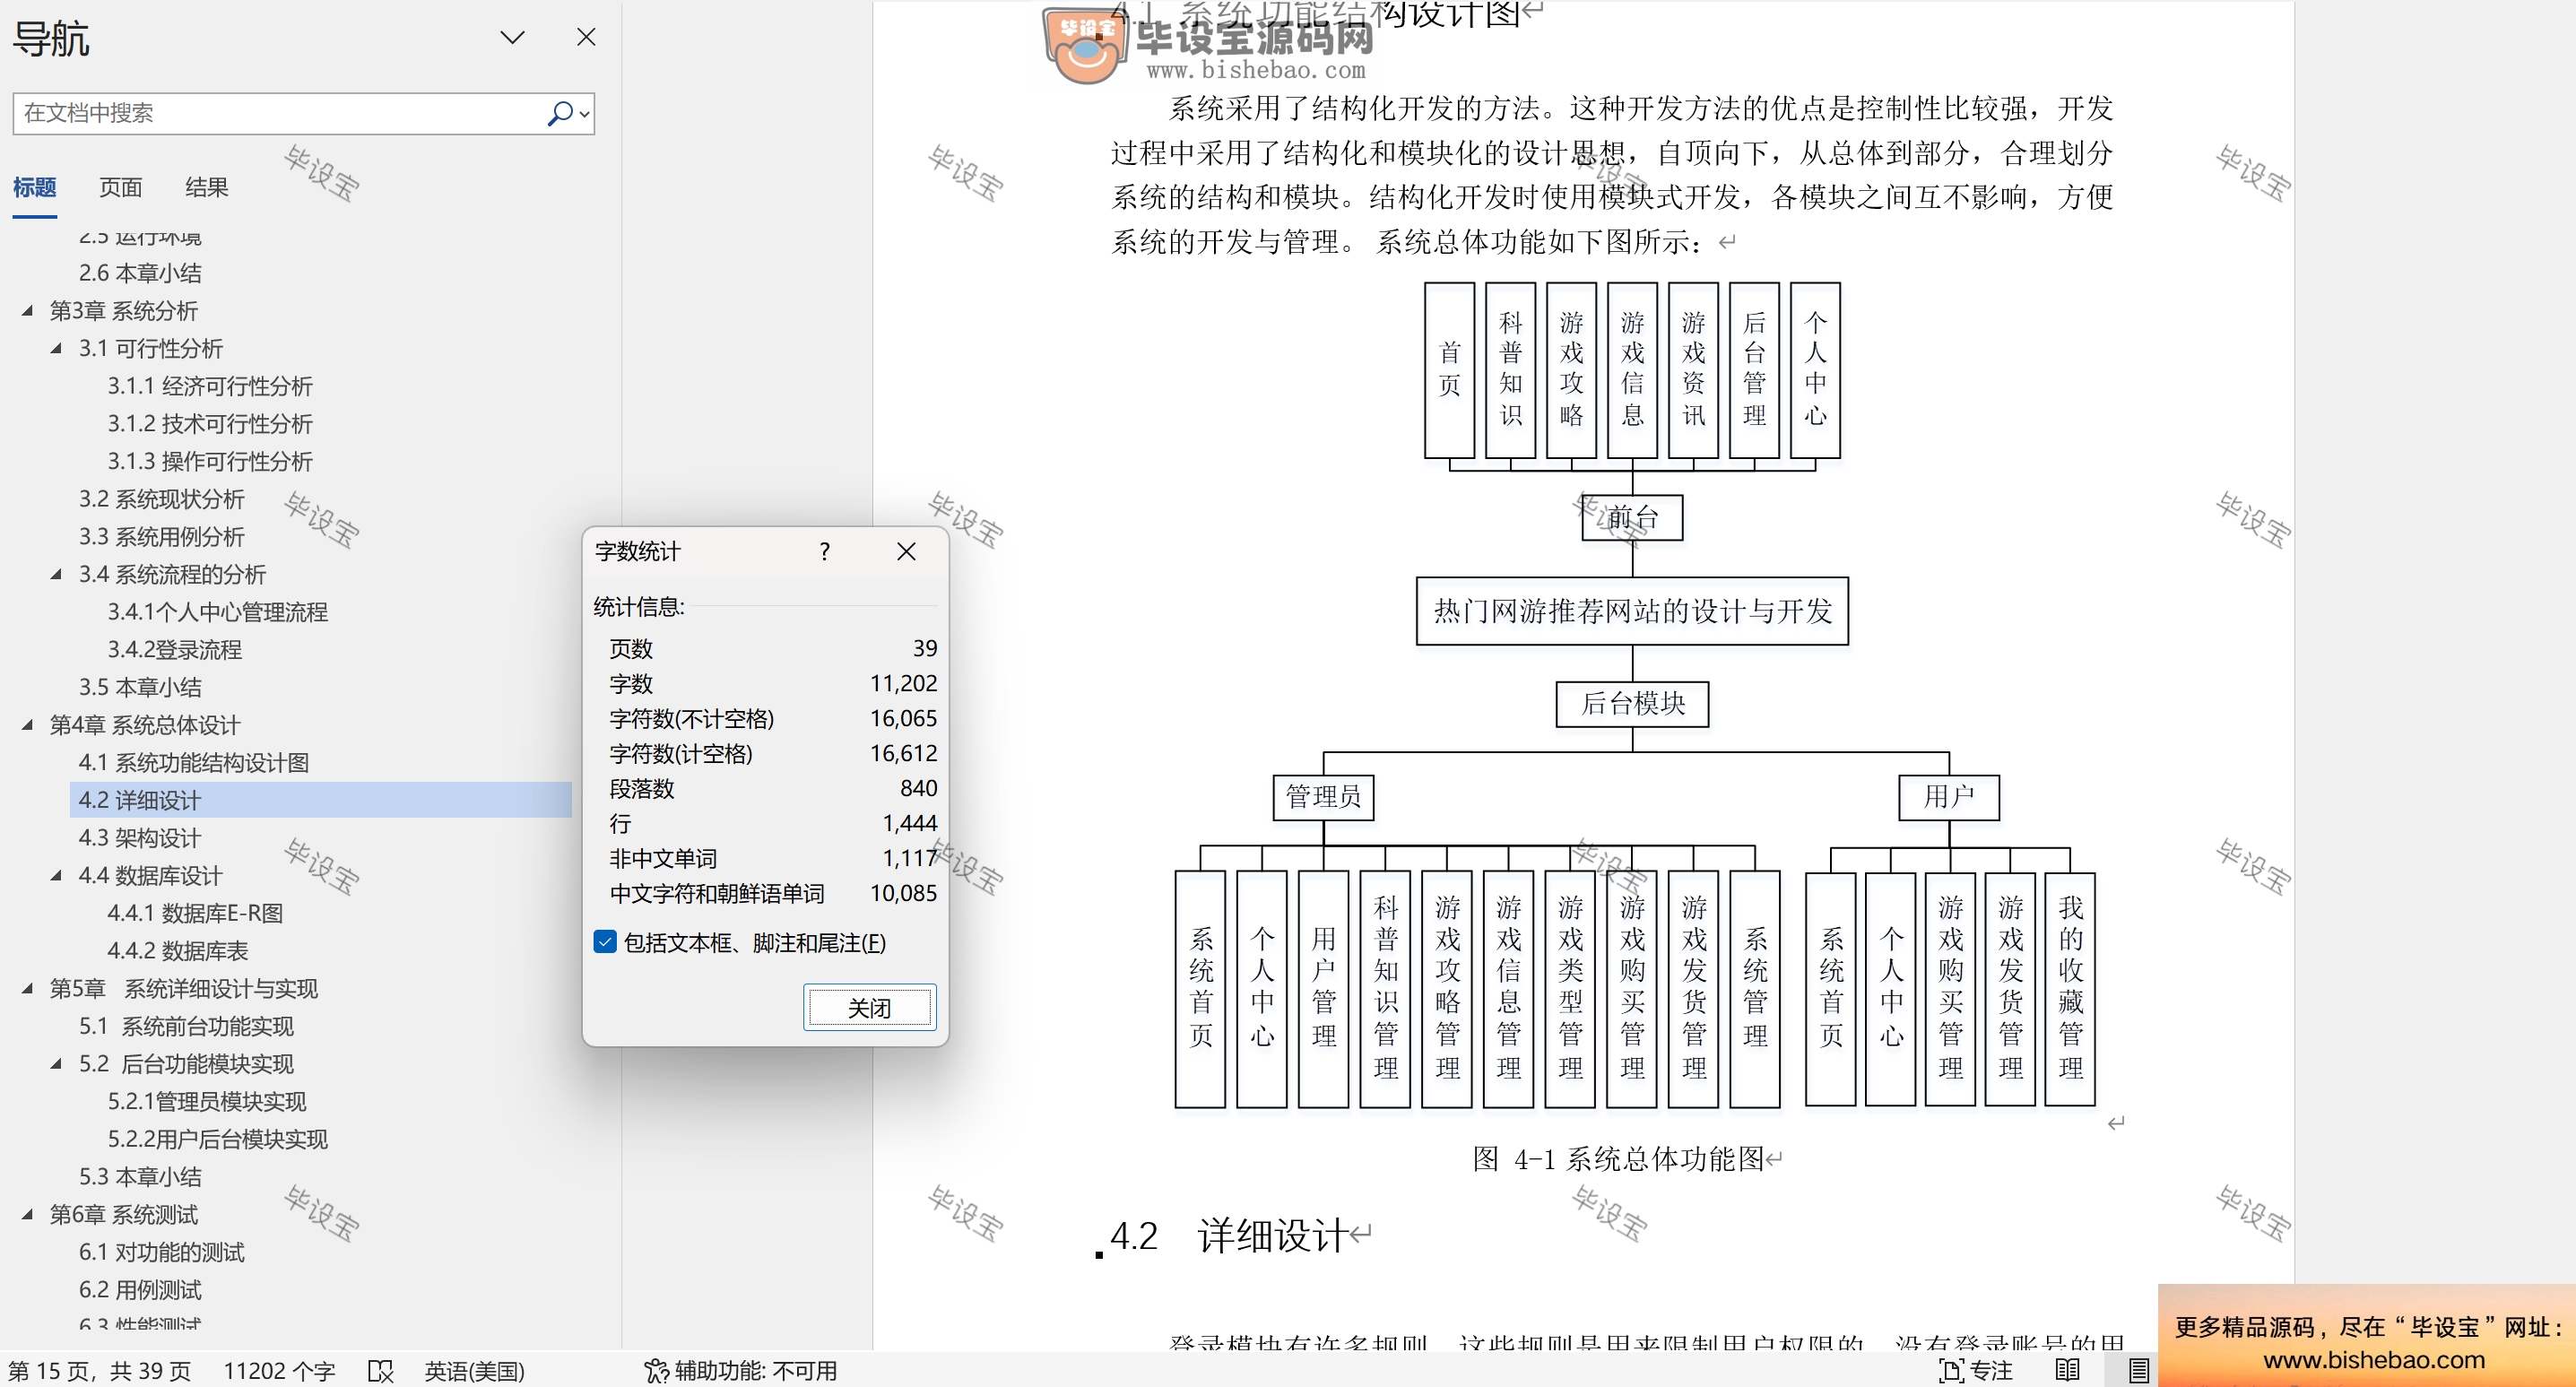Image resolution: width=2576 pixels, height=1387 pixels.
Task: Close the 字数统计 dialog with X
Action: [x=906, y=551]
